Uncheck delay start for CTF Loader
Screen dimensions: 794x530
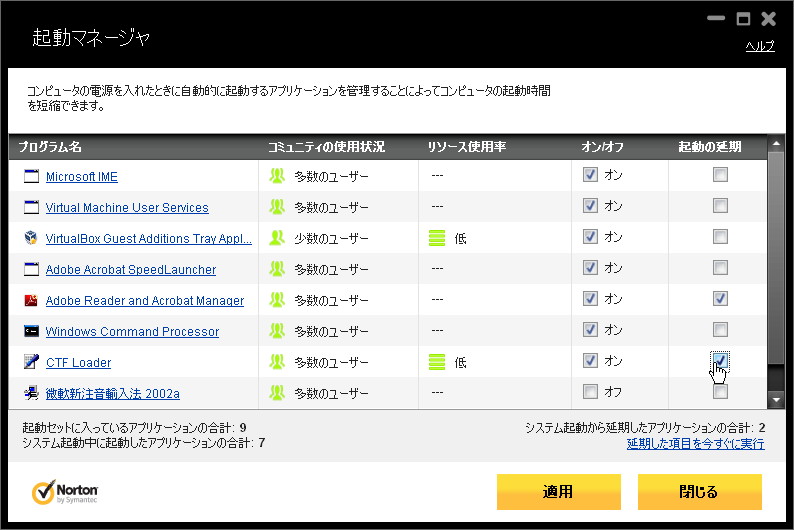pos(720,360)
